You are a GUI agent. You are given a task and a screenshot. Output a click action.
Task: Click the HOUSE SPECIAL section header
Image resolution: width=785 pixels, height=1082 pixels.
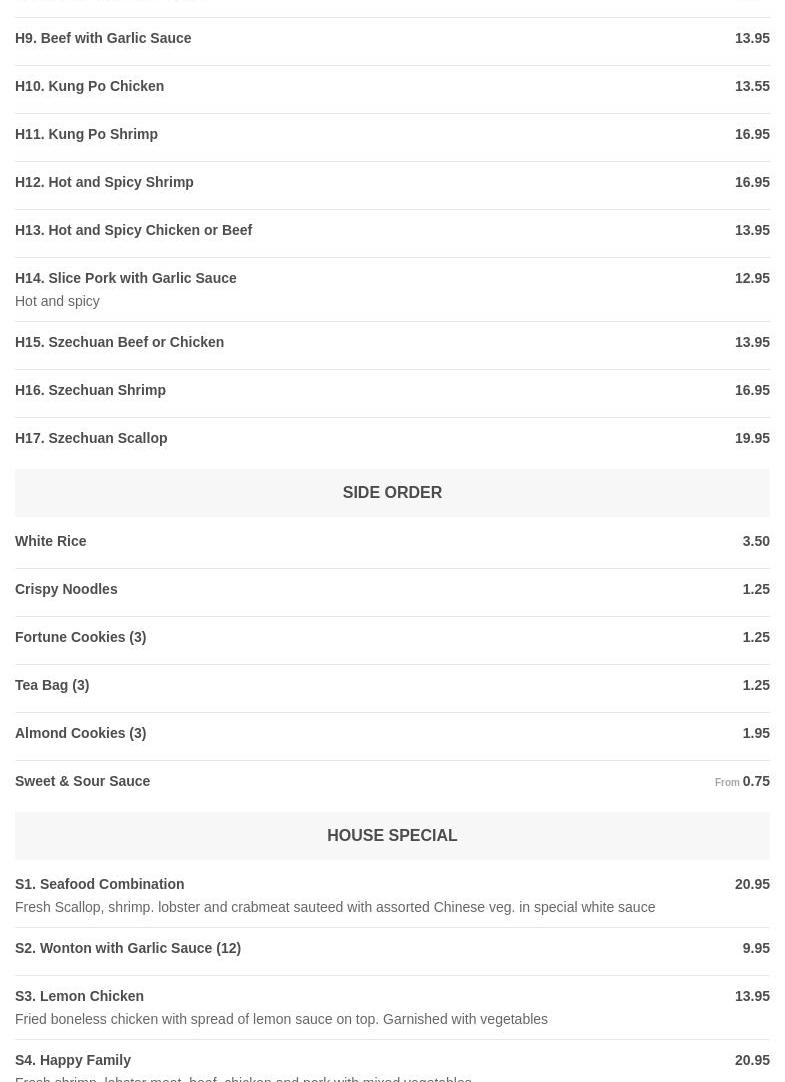[392, 836]
